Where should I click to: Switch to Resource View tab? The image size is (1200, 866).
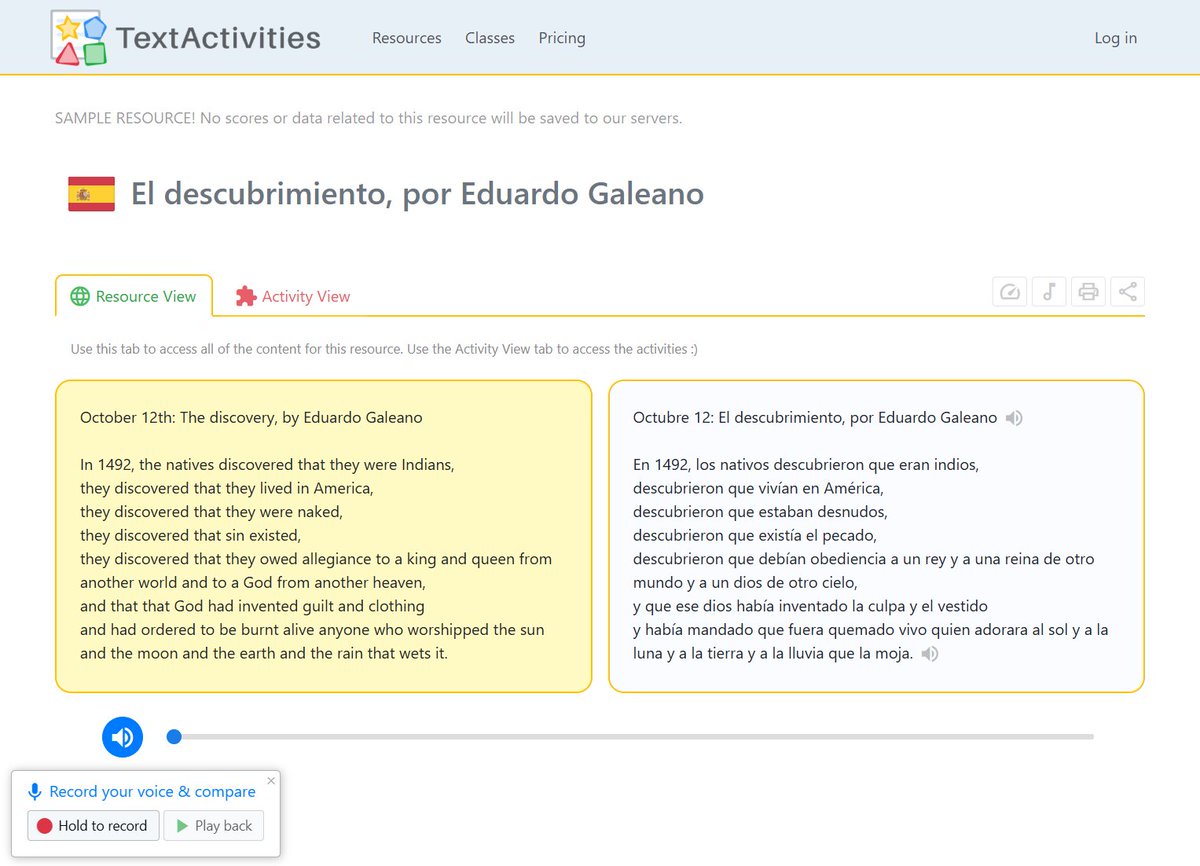(134, 296)
